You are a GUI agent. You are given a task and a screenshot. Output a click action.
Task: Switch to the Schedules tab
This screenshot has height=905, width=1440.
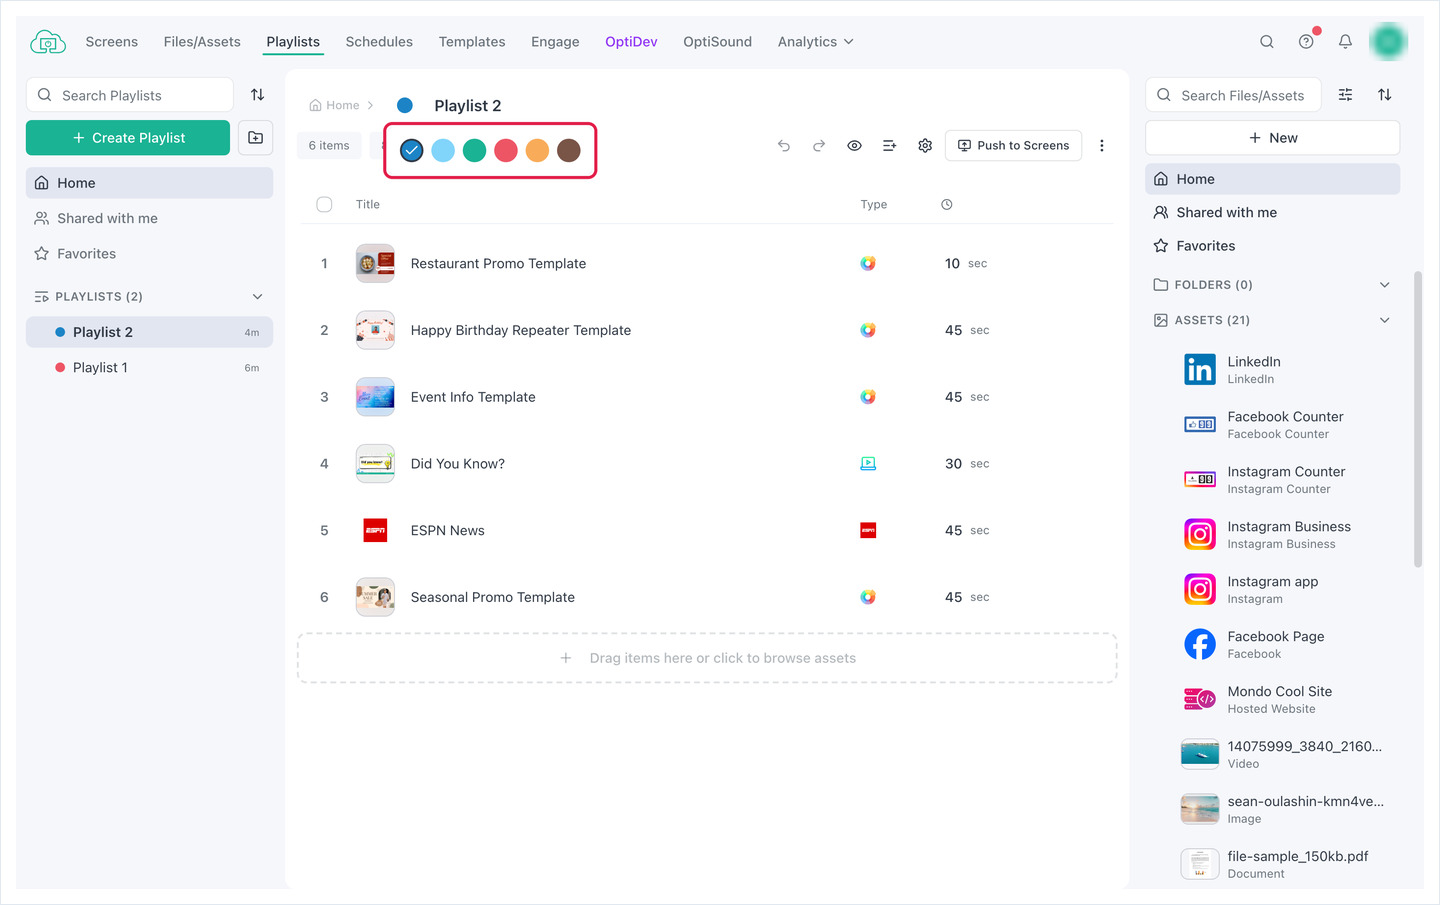point(379,42)
